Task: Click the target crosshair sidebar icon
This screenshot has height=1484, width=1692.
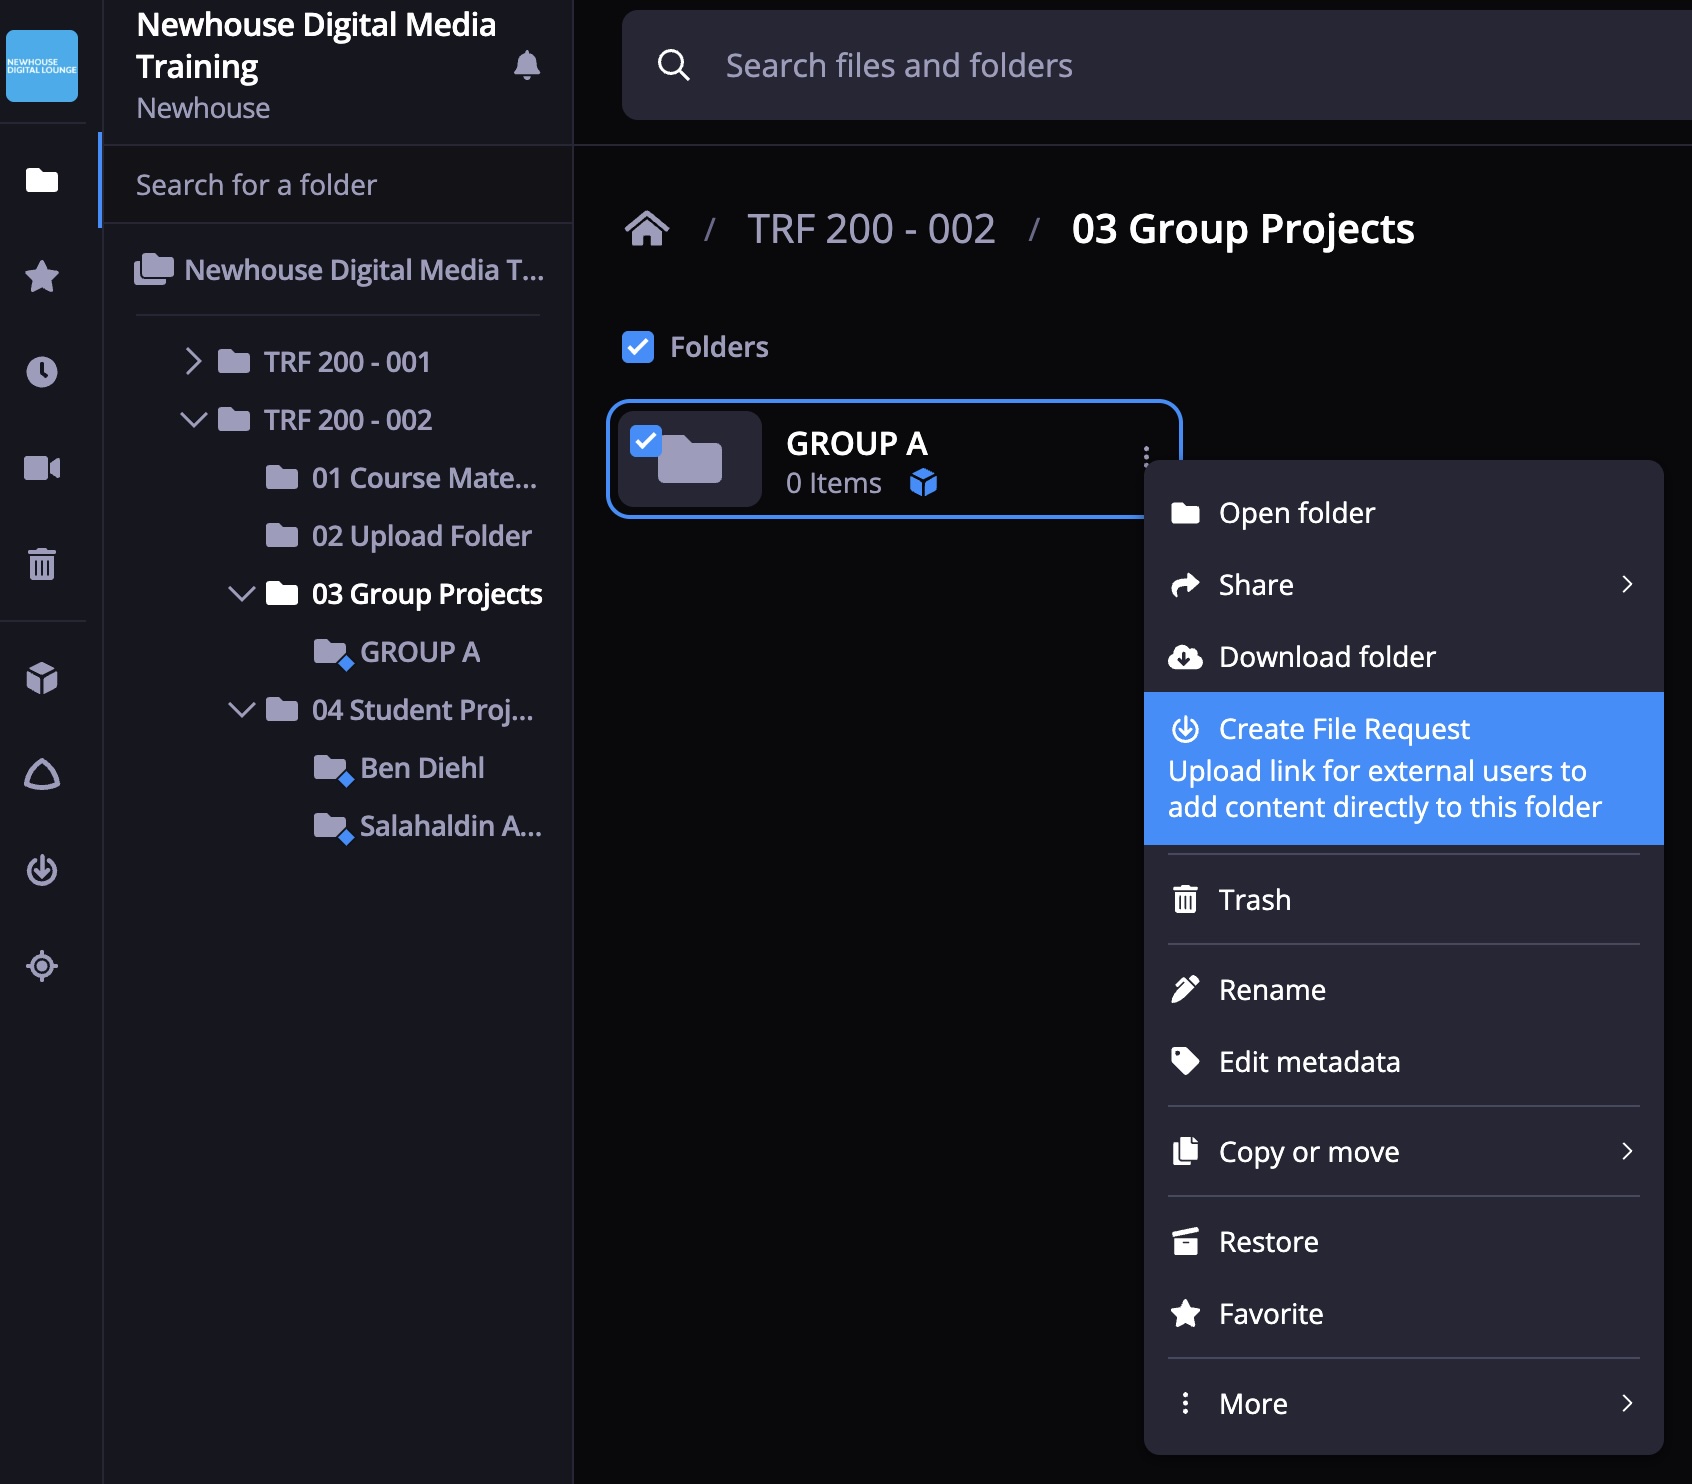Action: tap(42, 966)
